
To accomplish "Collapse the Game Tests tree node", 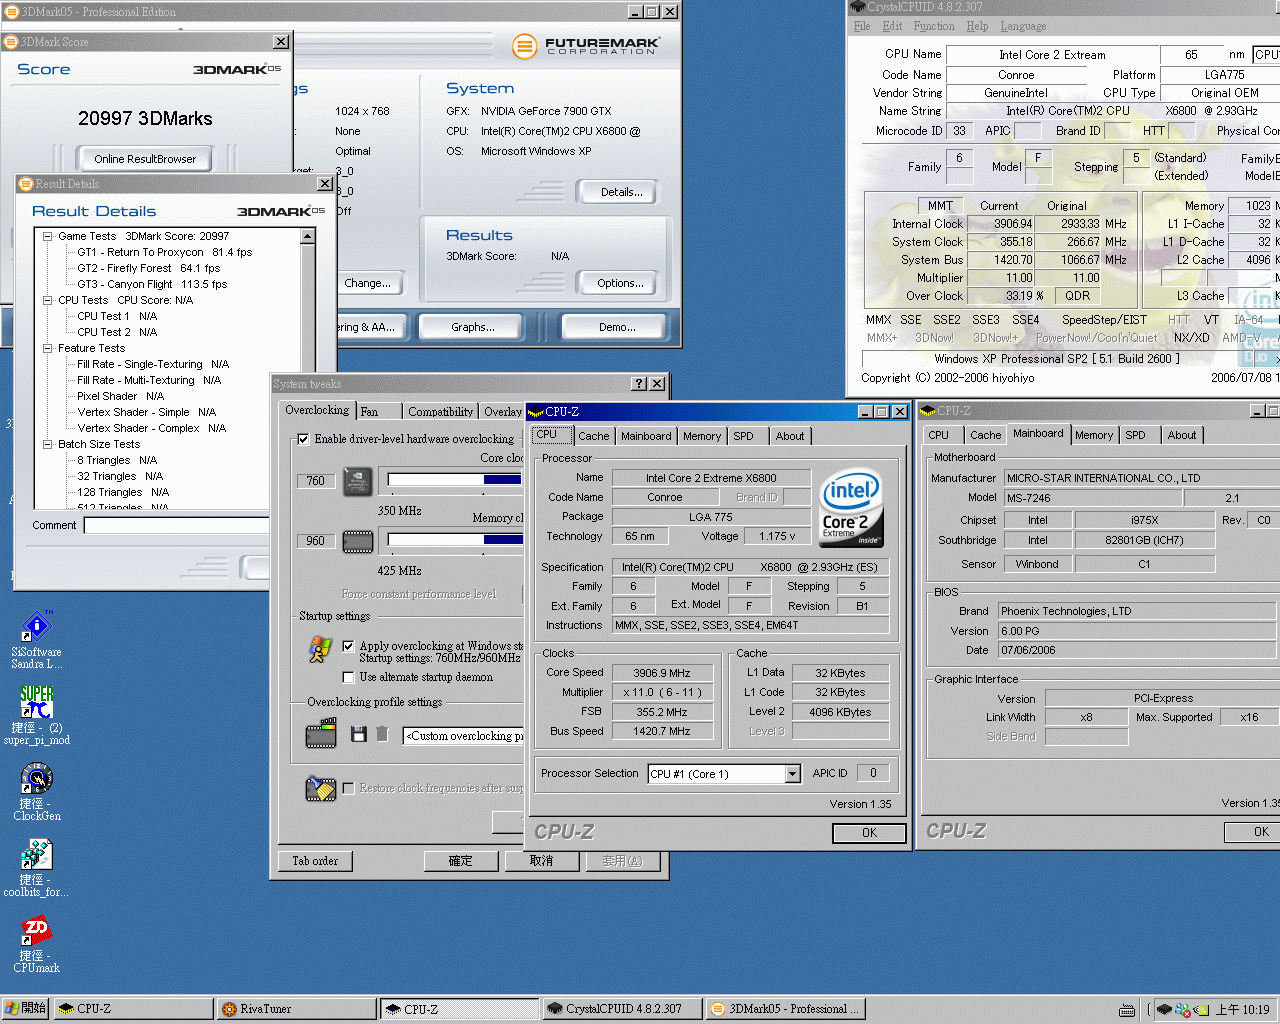I will coord(47,236).
